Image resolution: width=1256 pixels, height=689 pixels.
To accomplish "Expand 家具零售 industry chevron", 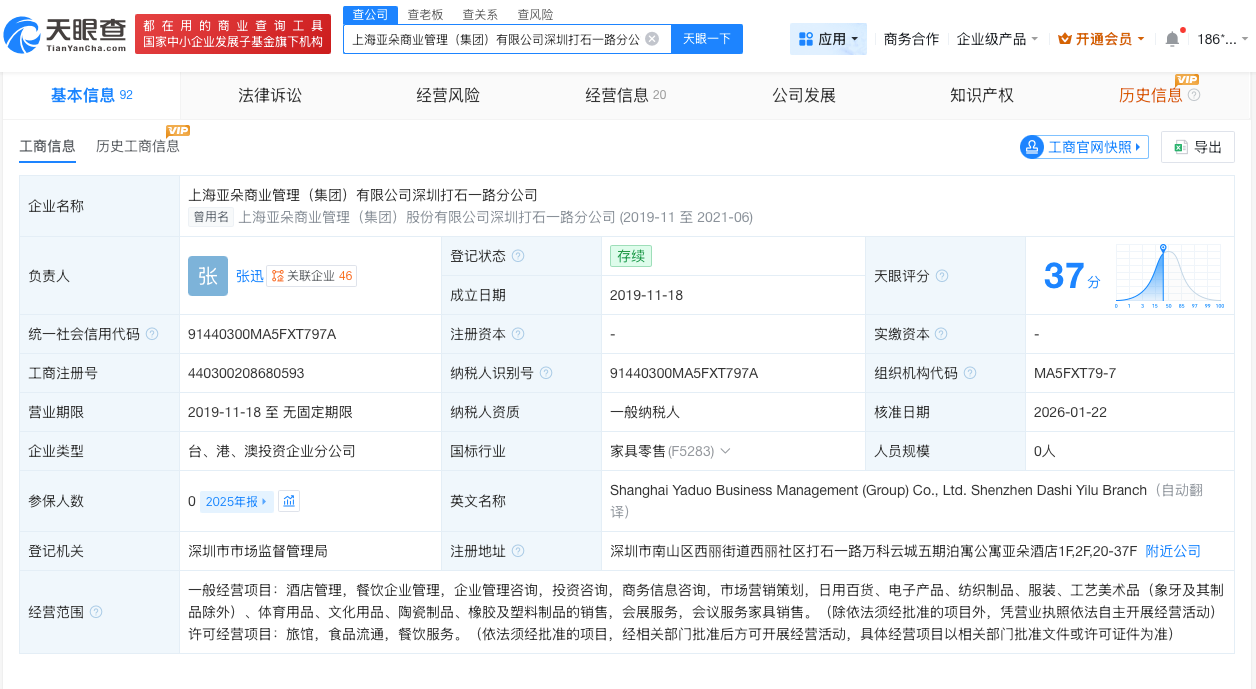I will [726, 451].
